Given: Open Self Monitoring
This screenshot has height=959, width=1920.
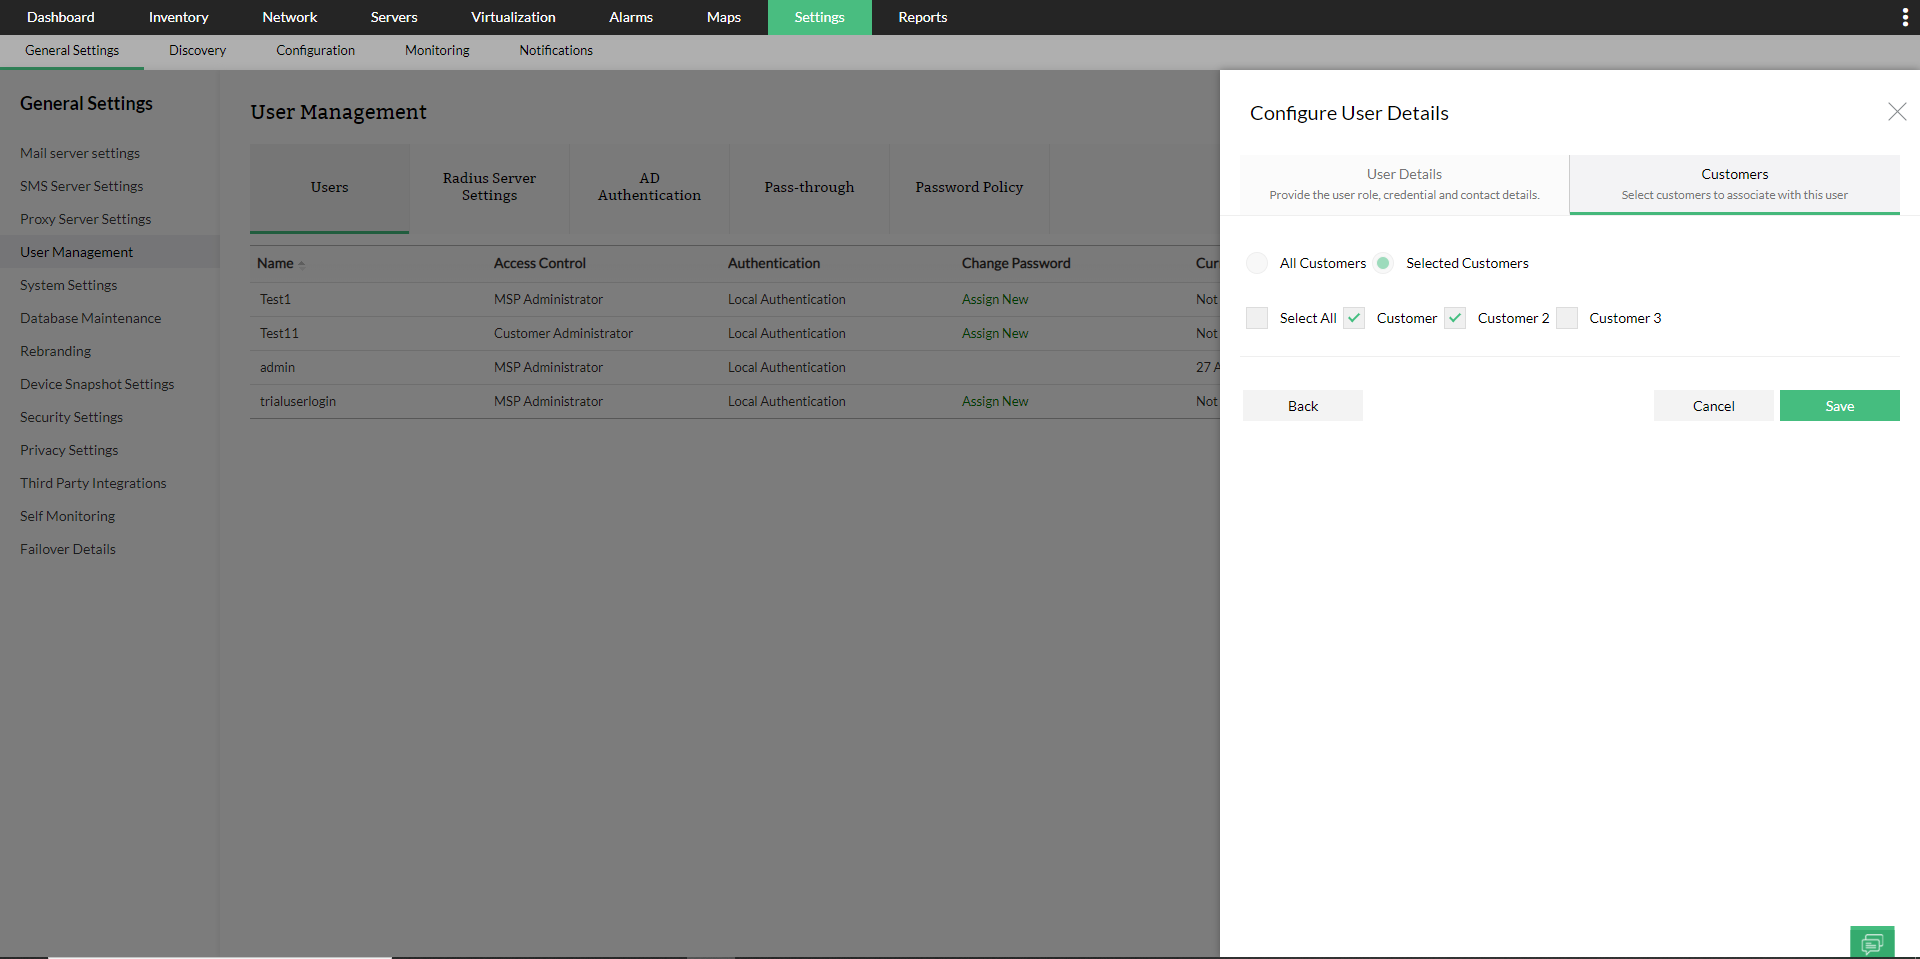Looking at the screenshot, I should click(67, 516).
